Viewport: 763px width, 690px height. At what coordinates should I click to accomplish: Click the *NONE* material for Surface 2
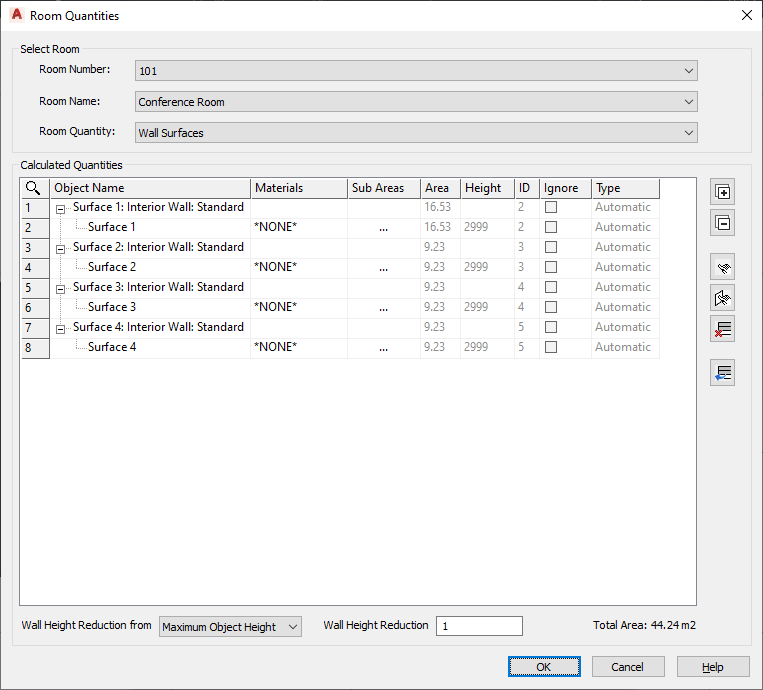(275, 267)
